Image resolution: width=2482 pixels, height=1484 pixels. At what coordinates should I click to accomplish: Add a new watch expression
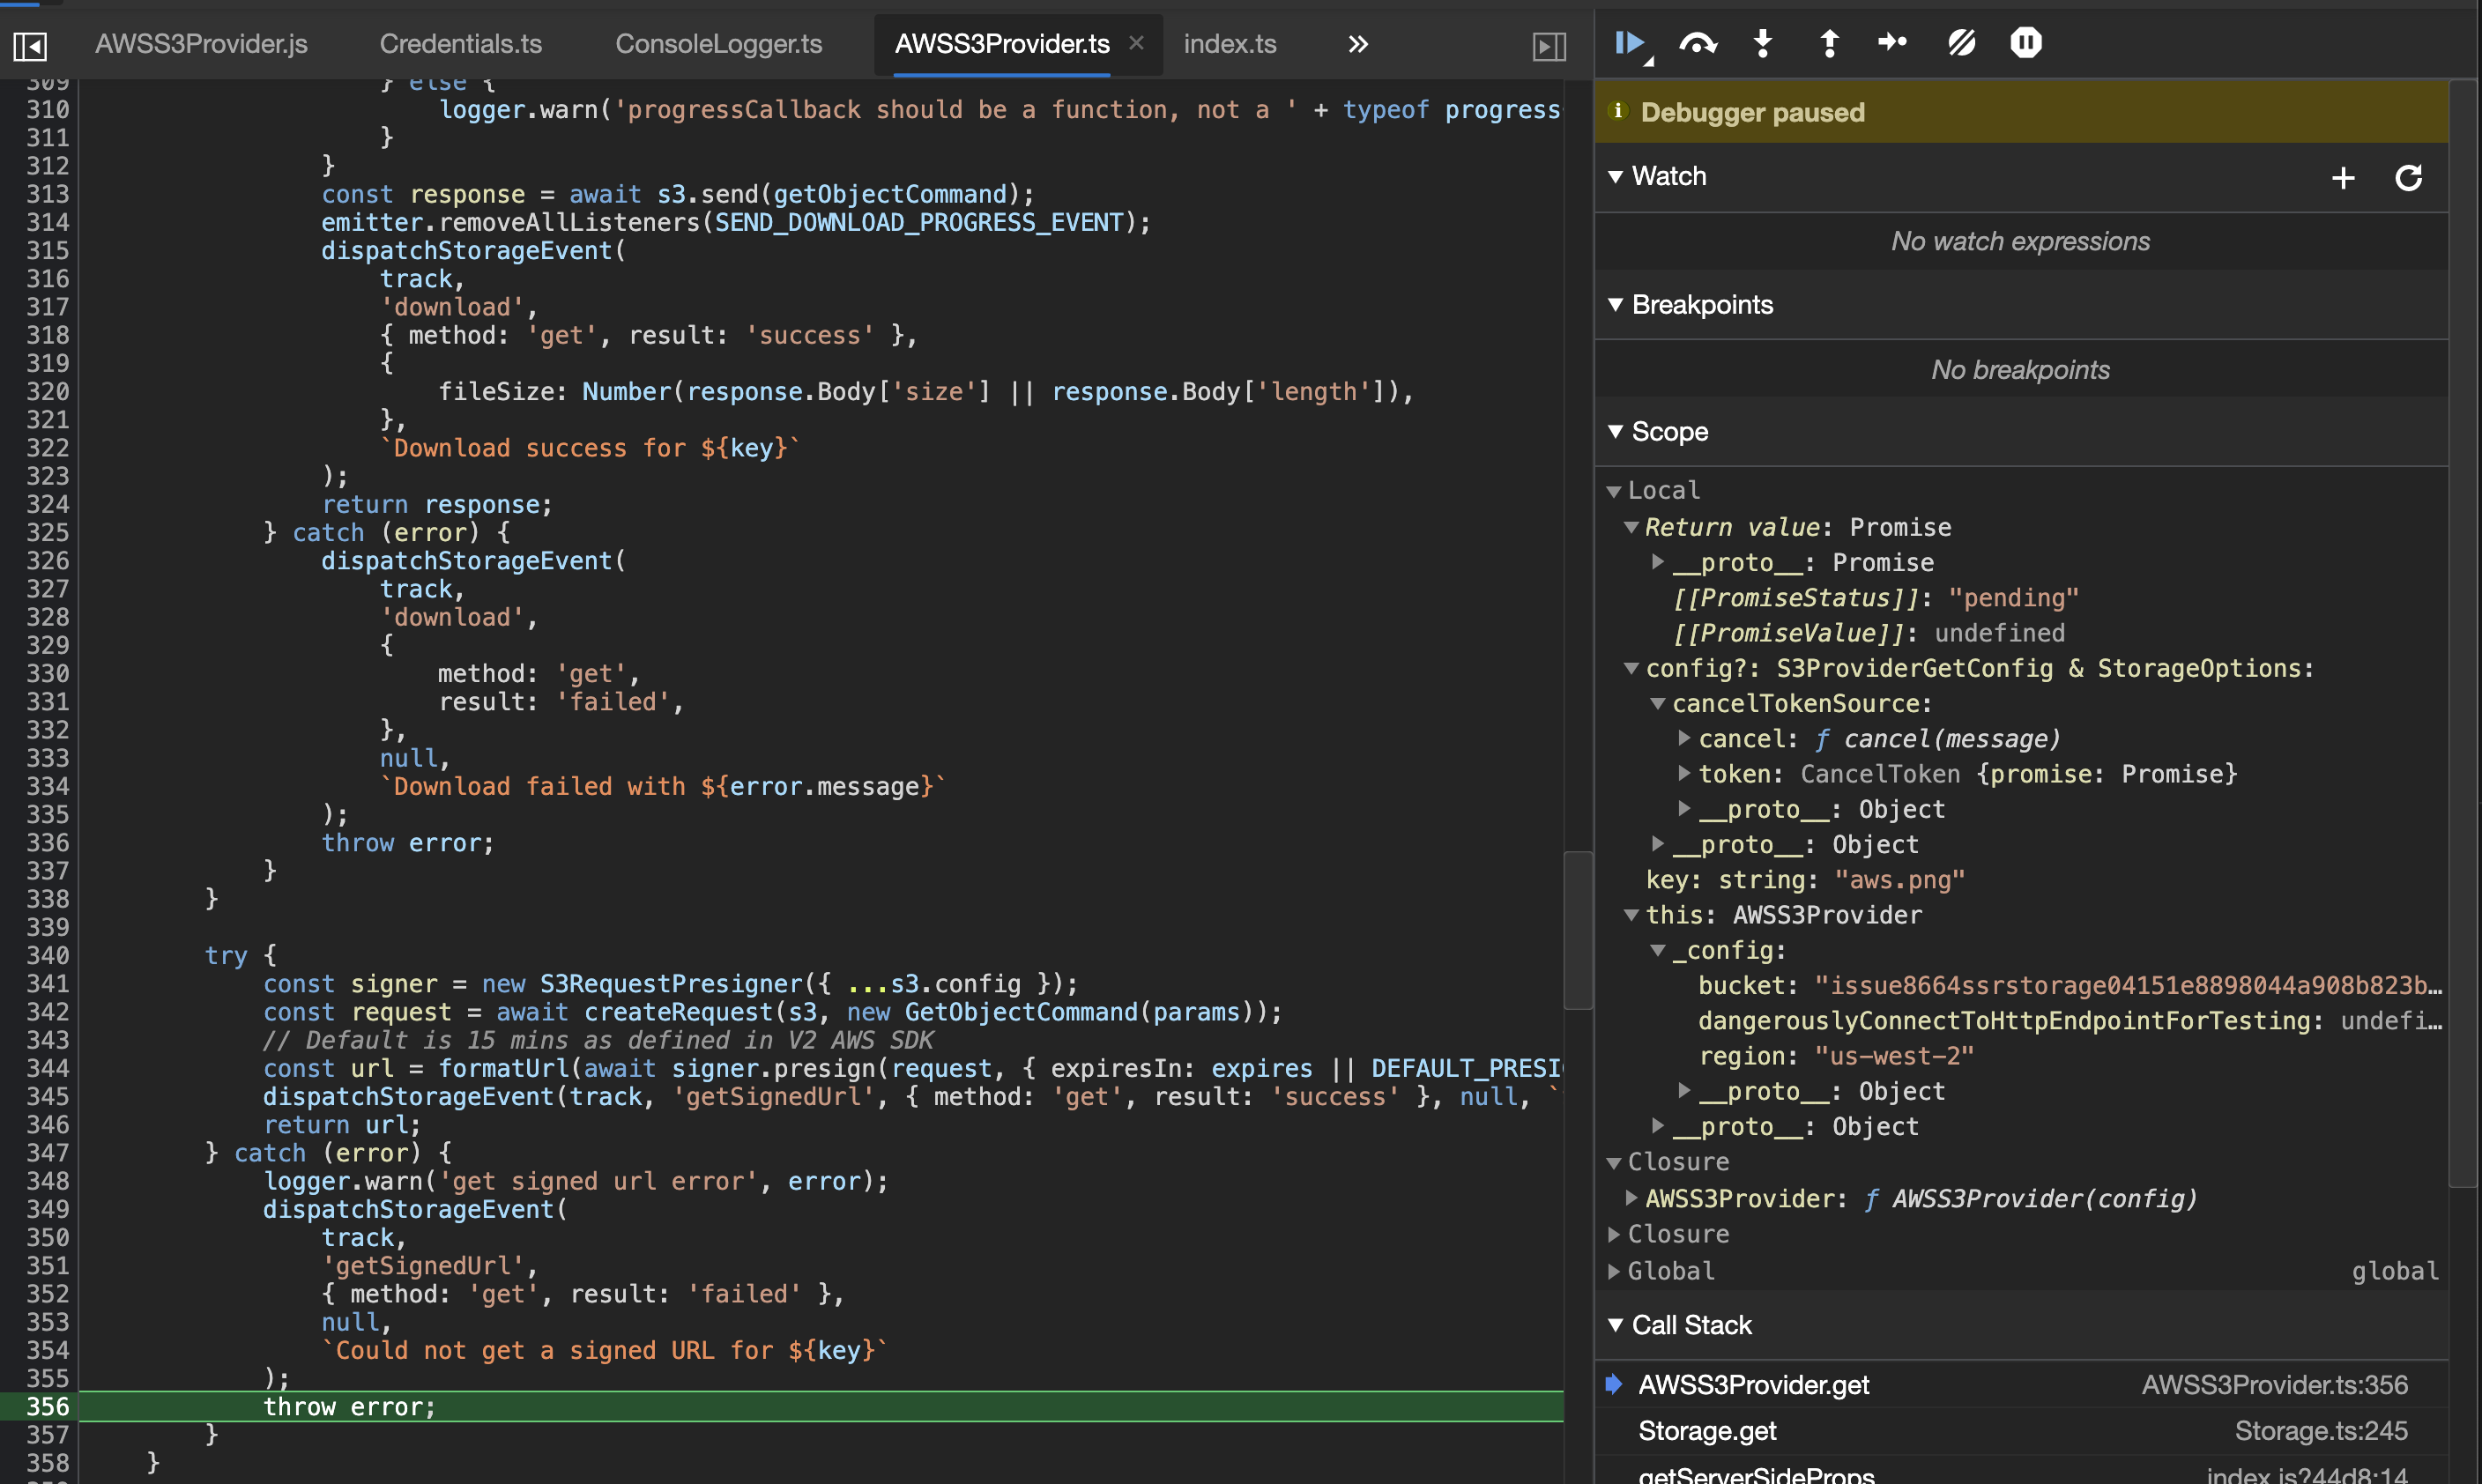click(2343, 177)
